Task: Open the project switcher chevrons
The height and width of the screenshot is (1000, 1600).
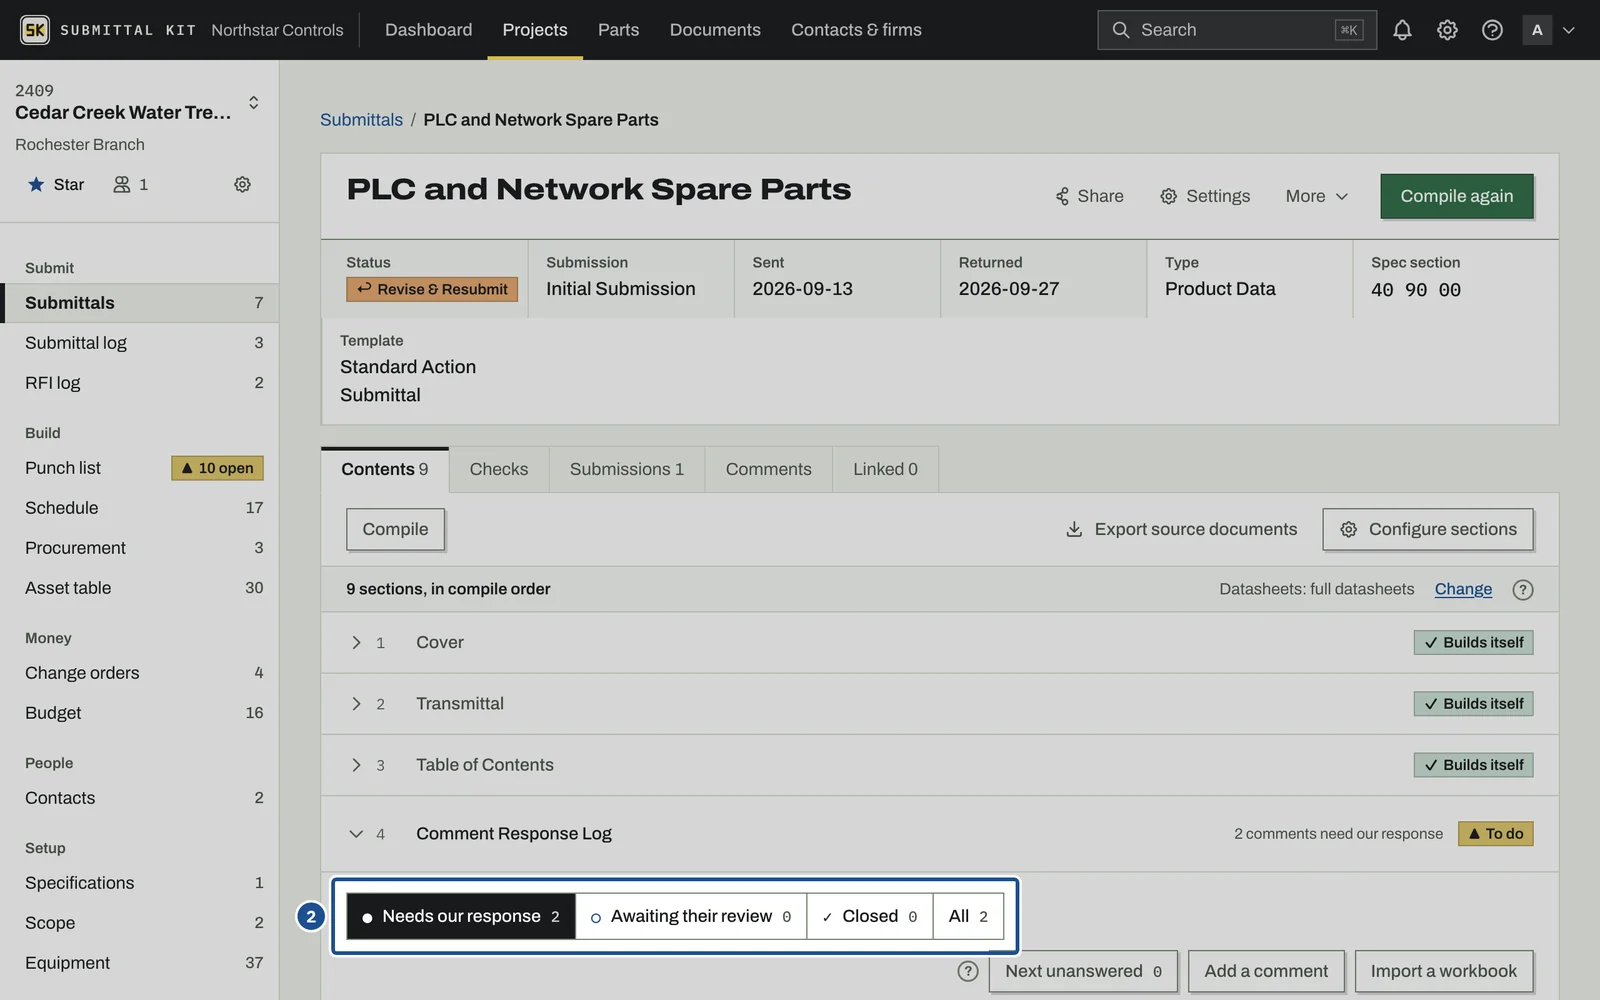Action: point(254,102)
